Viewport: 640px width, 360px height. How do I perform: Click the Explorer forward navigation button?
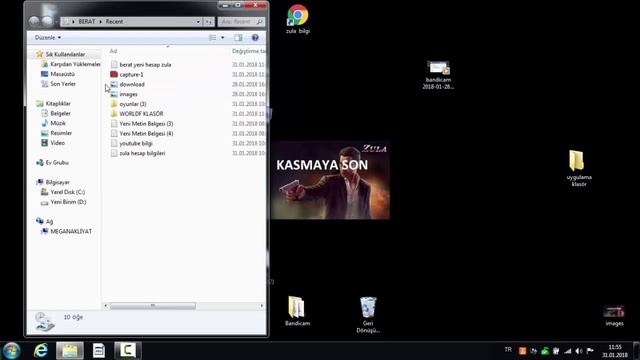tap(48, 21)
